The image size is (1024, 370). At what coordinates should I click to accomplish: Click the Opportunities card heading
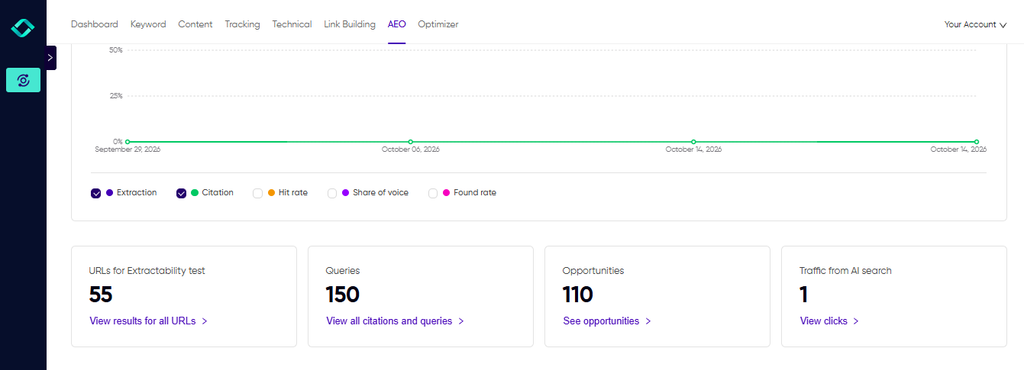coord(593,270)
